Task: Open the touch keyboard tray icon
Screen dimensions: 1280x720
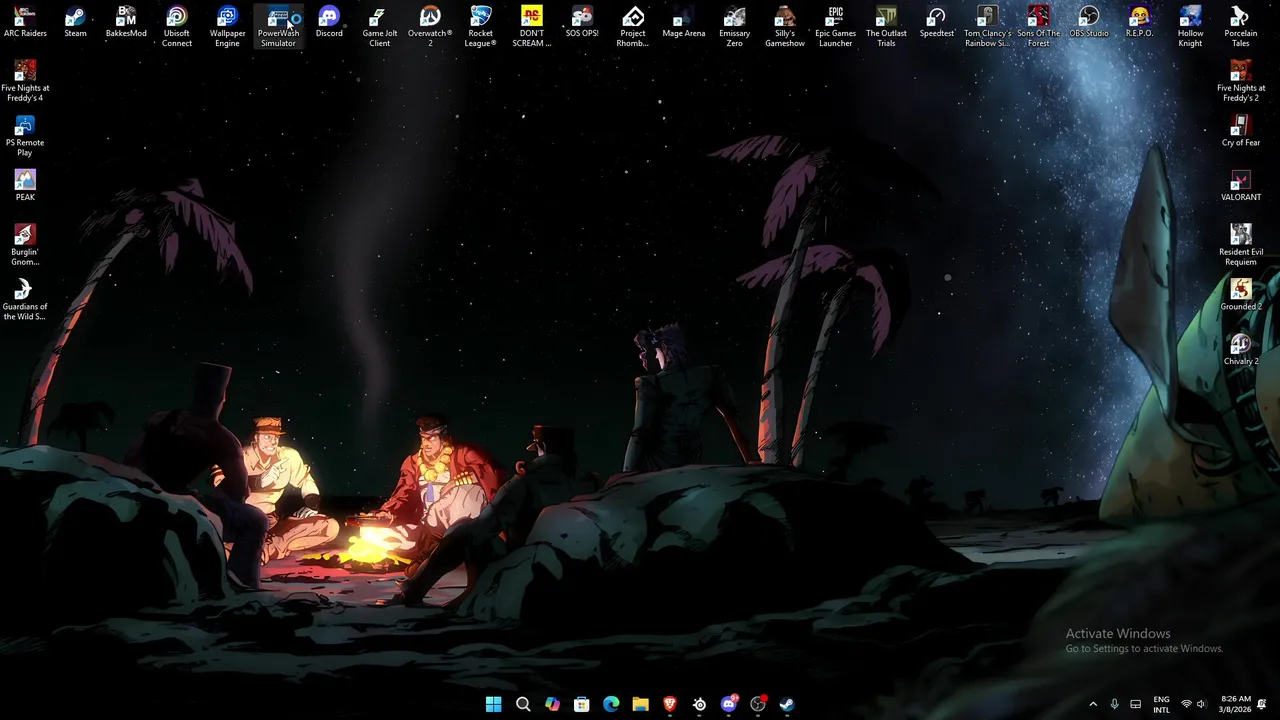Action: [1136, 704]
